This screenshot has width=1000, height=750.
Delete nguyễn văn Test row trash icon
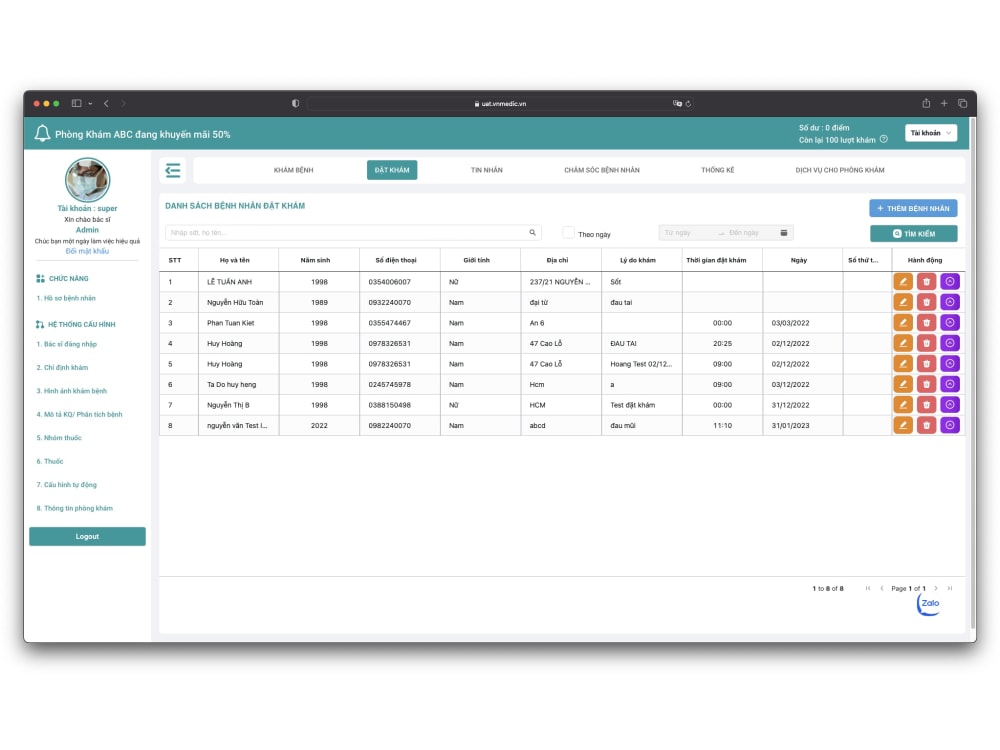(x=926, y=425)
